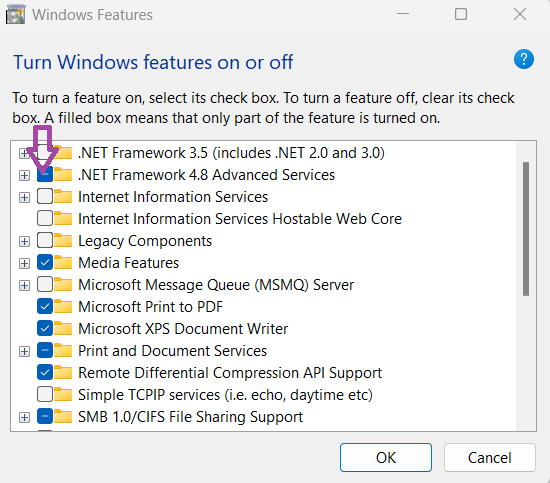
Task: Select the SMB 1.0/CIFS folder icon
Action: (63, 416)
